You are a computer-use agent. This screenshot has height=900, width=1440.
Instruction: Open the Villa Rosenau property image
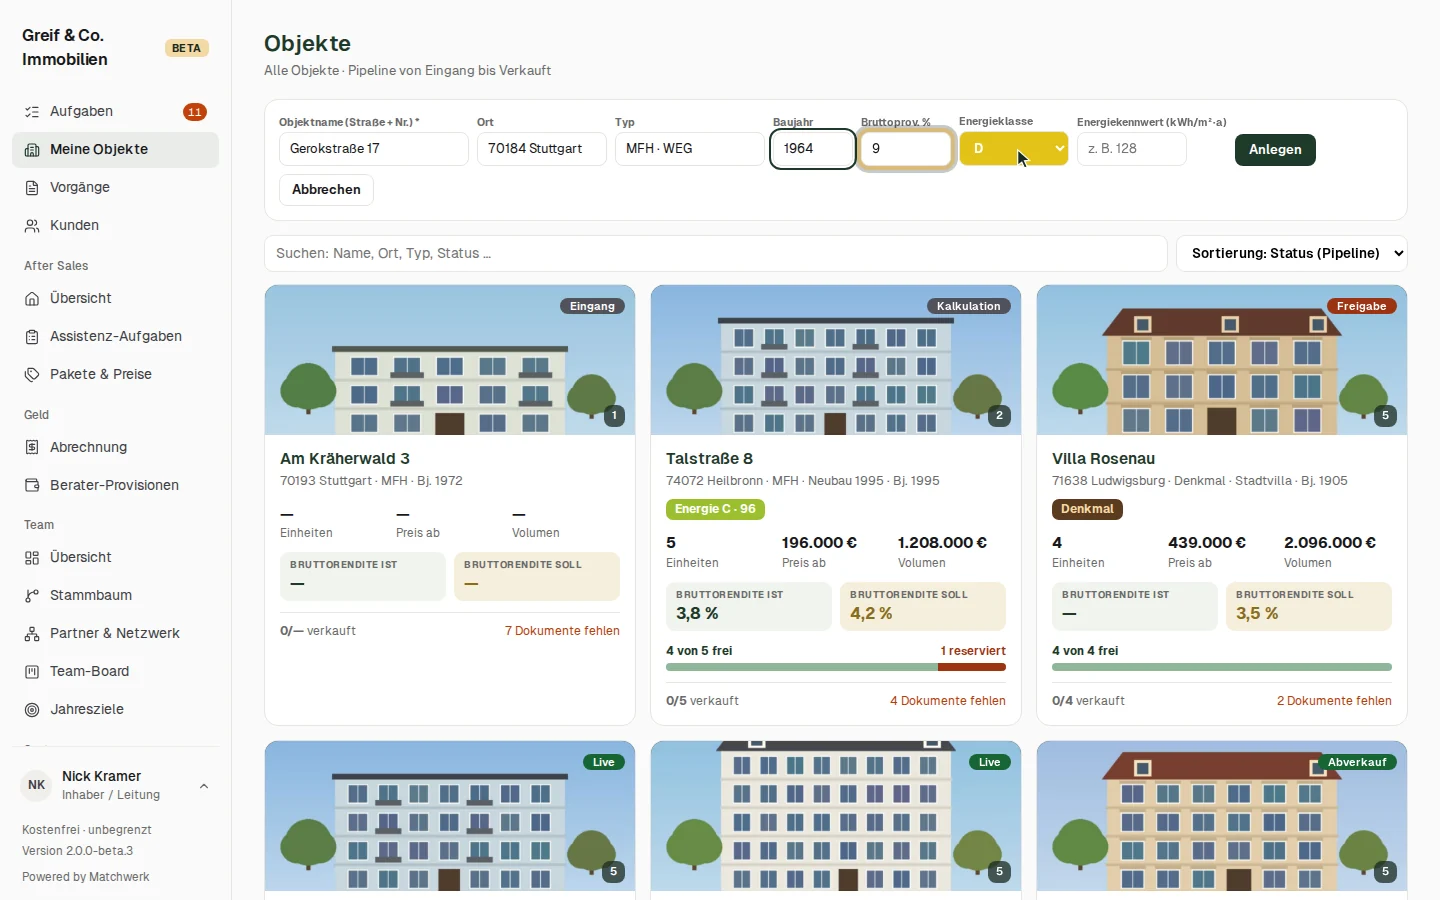1222,360
